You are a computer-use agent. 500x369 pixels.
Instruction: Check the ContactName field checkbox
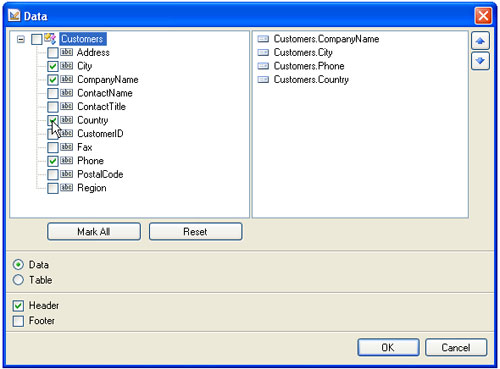coord(53,93)
